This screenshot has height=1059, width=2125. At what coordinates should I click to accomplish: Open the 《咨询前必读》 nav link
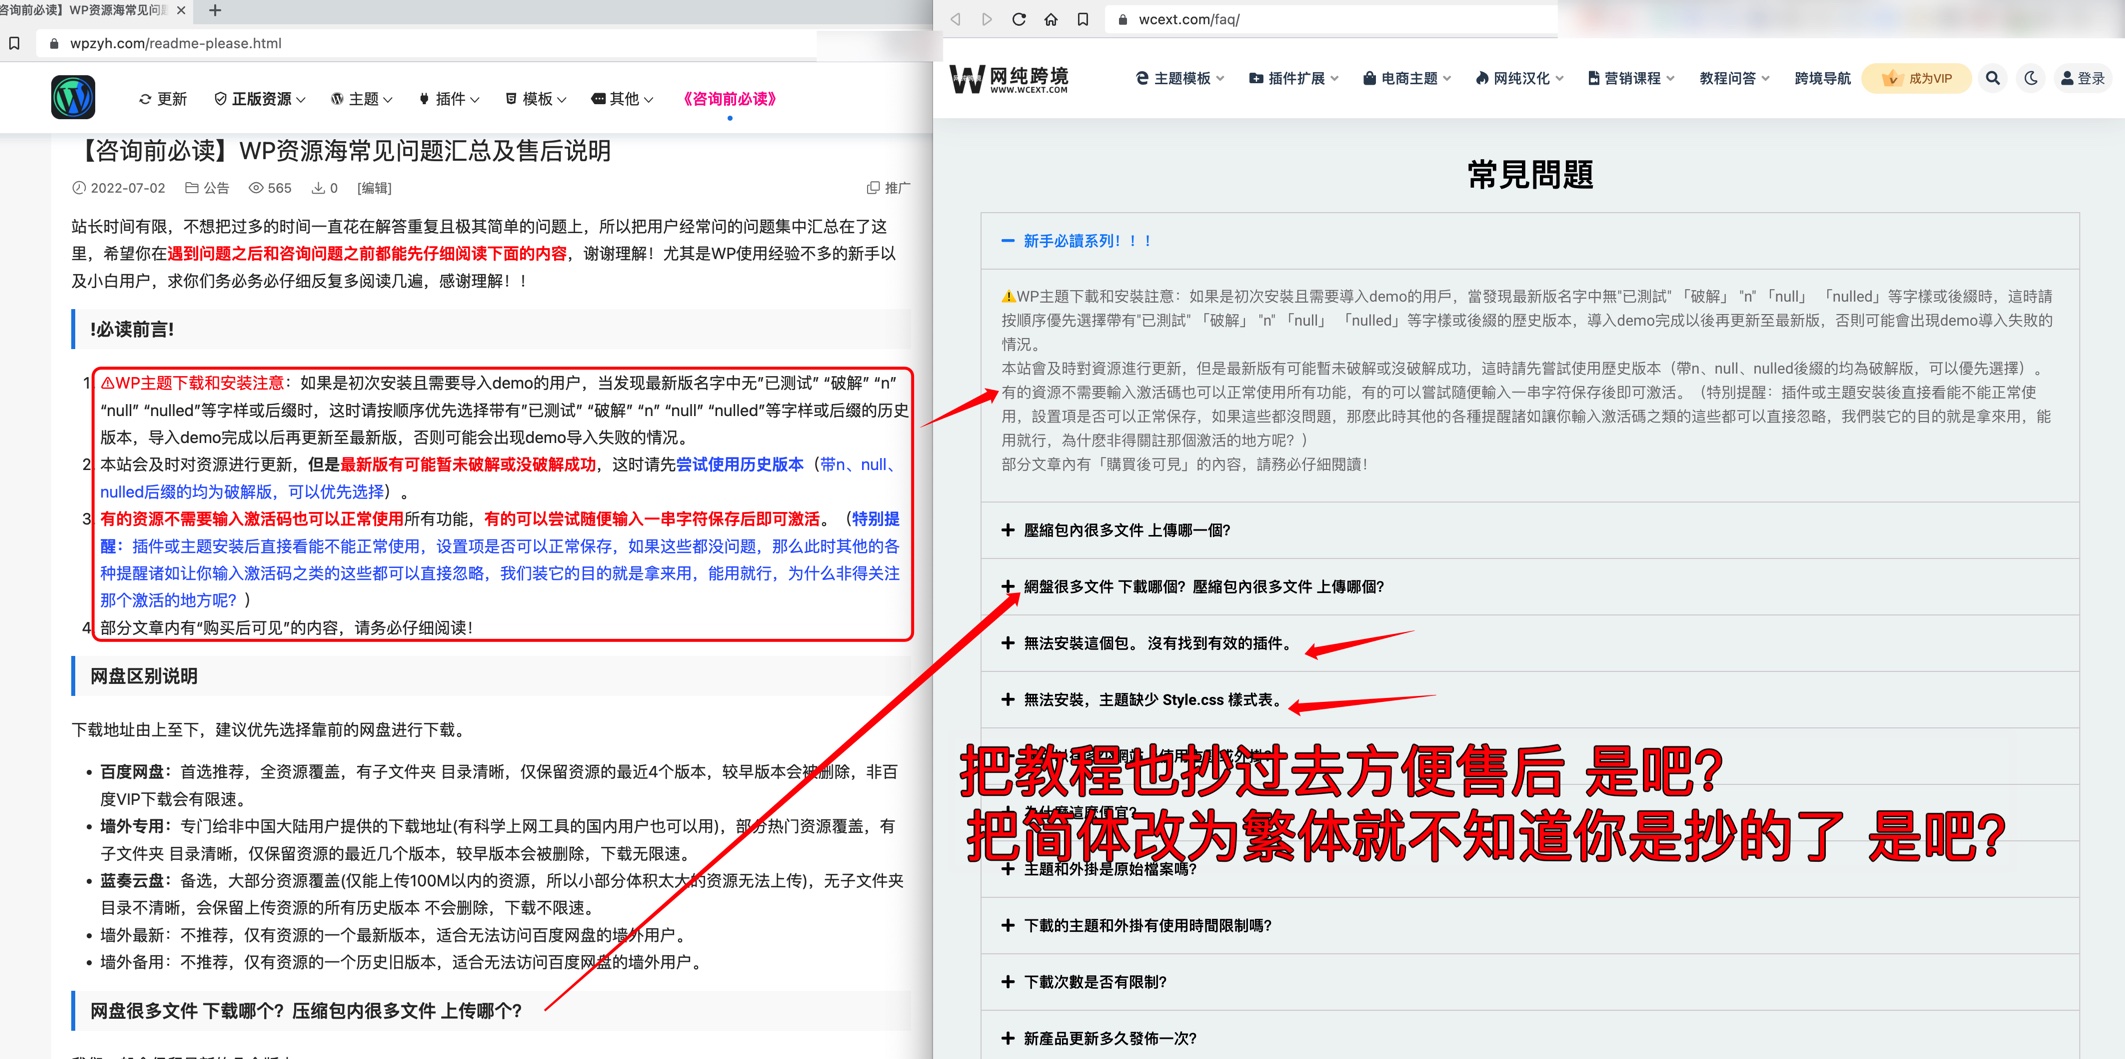click(729, 99)
